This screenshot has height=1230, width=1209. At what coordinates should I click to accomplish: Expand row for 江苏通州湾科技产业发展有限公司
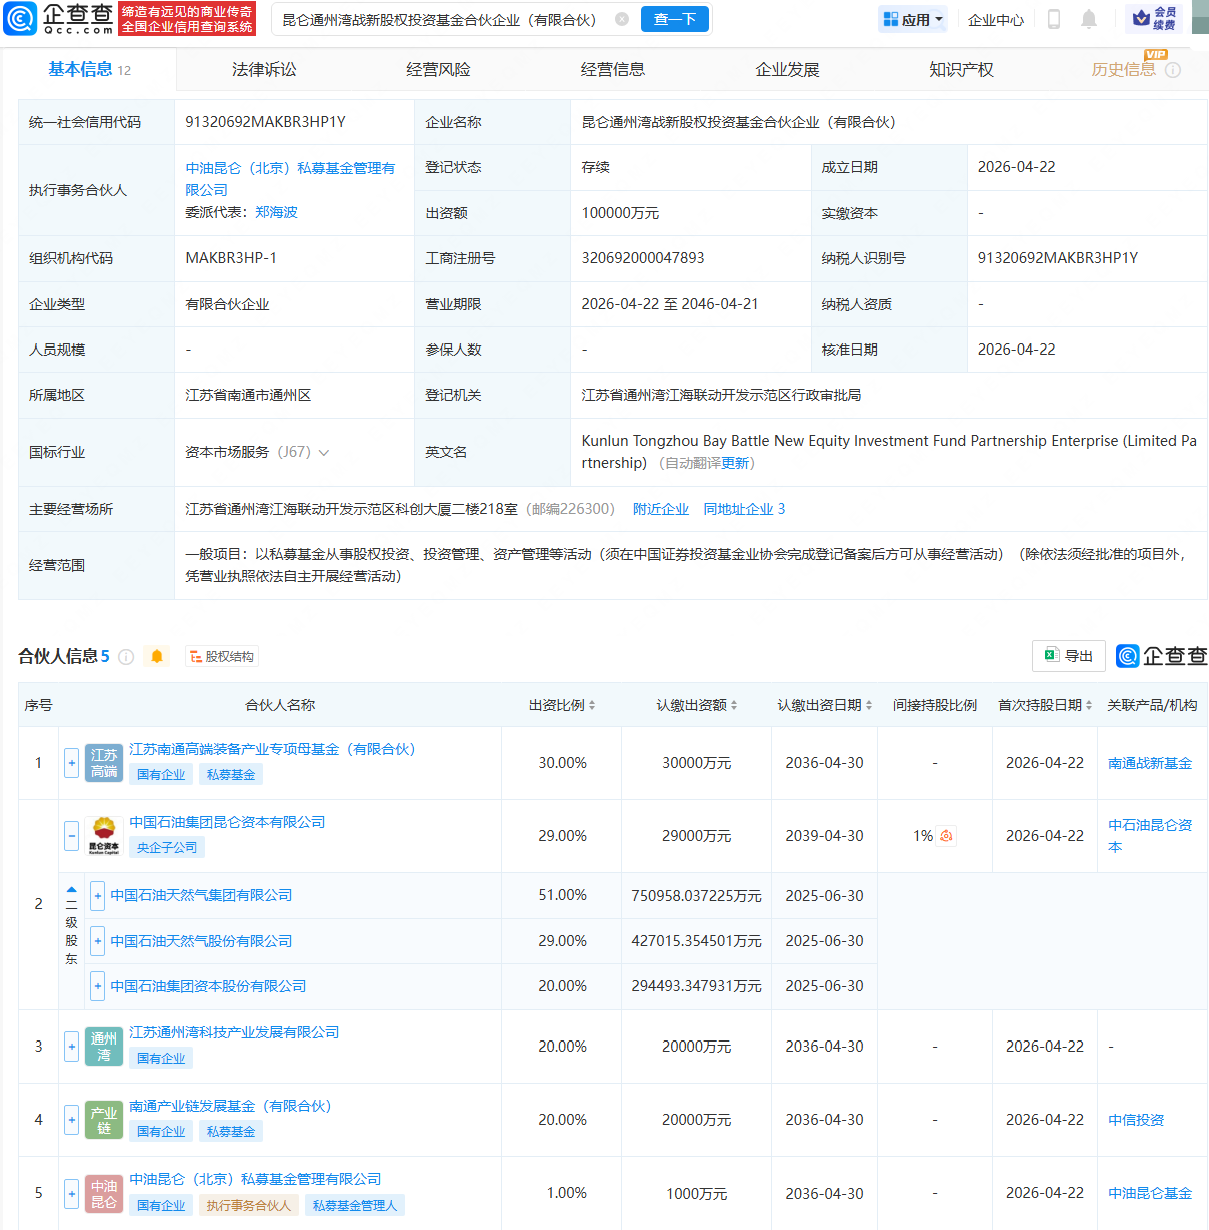(x=71, y=1047)
